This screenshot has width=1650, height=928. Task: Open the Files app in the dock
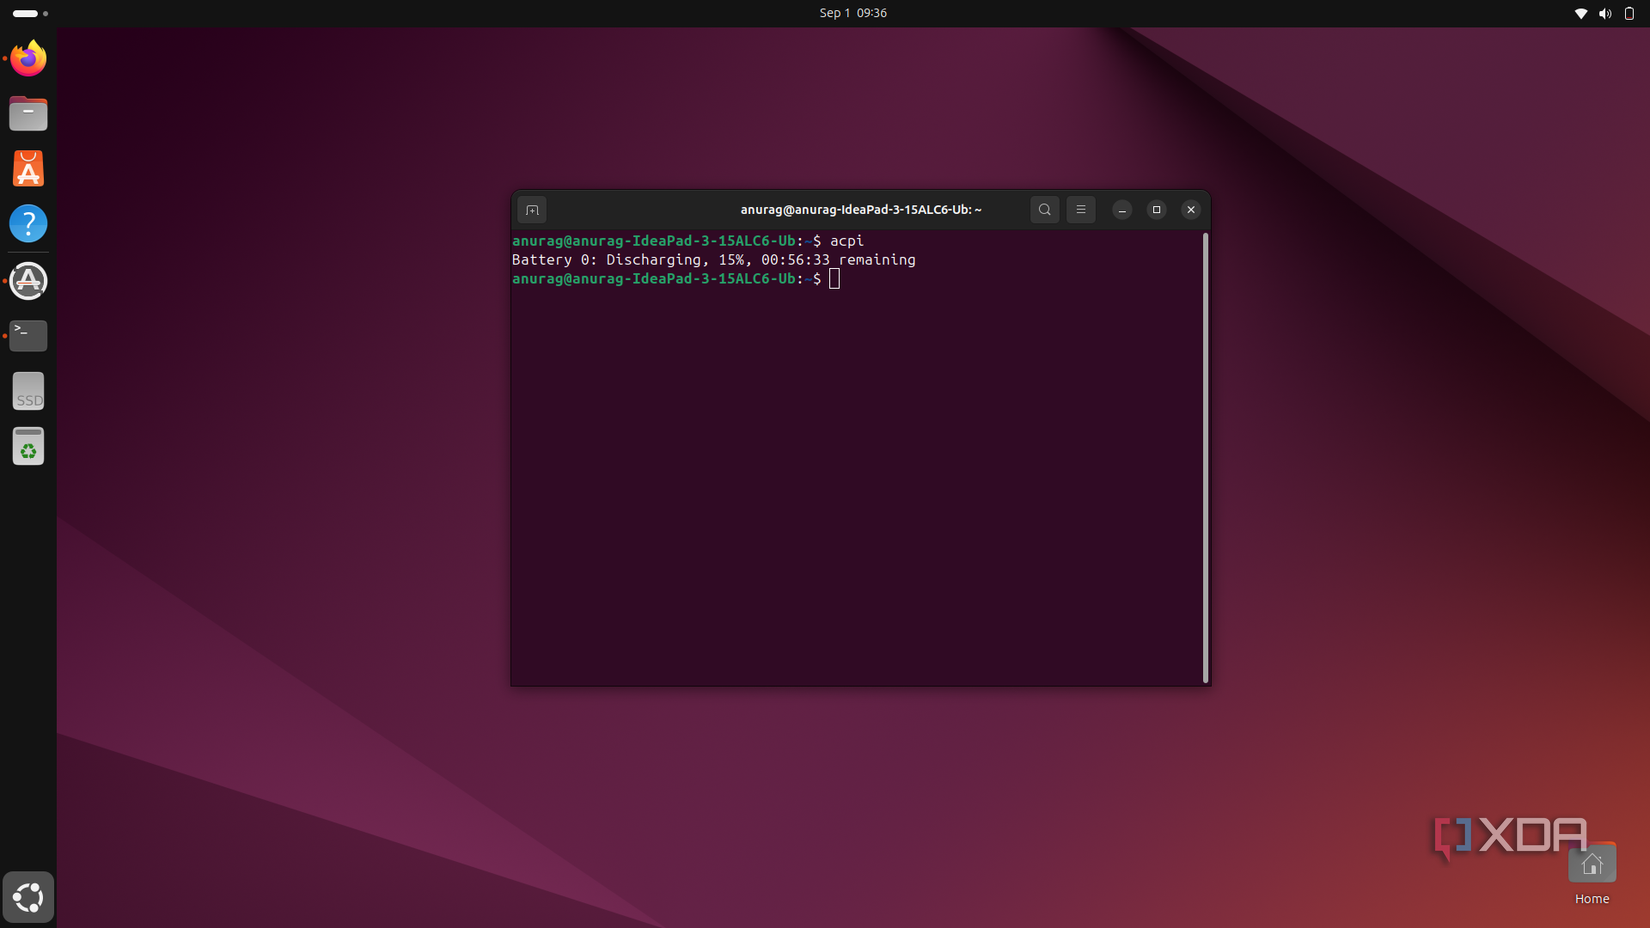click(x=28, y=113)
